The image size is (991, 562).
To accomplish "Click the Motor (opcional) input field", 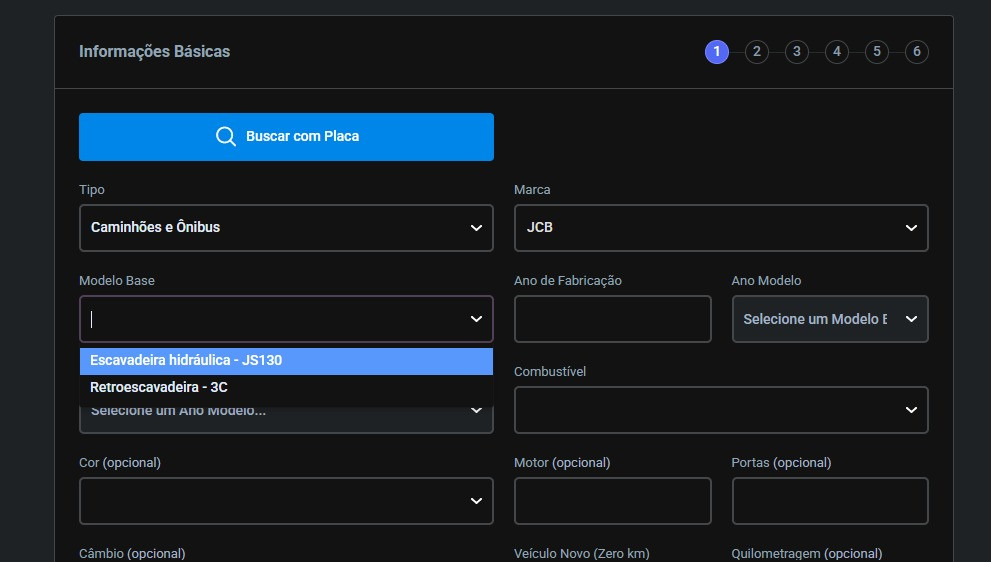I will coord(612,501).
